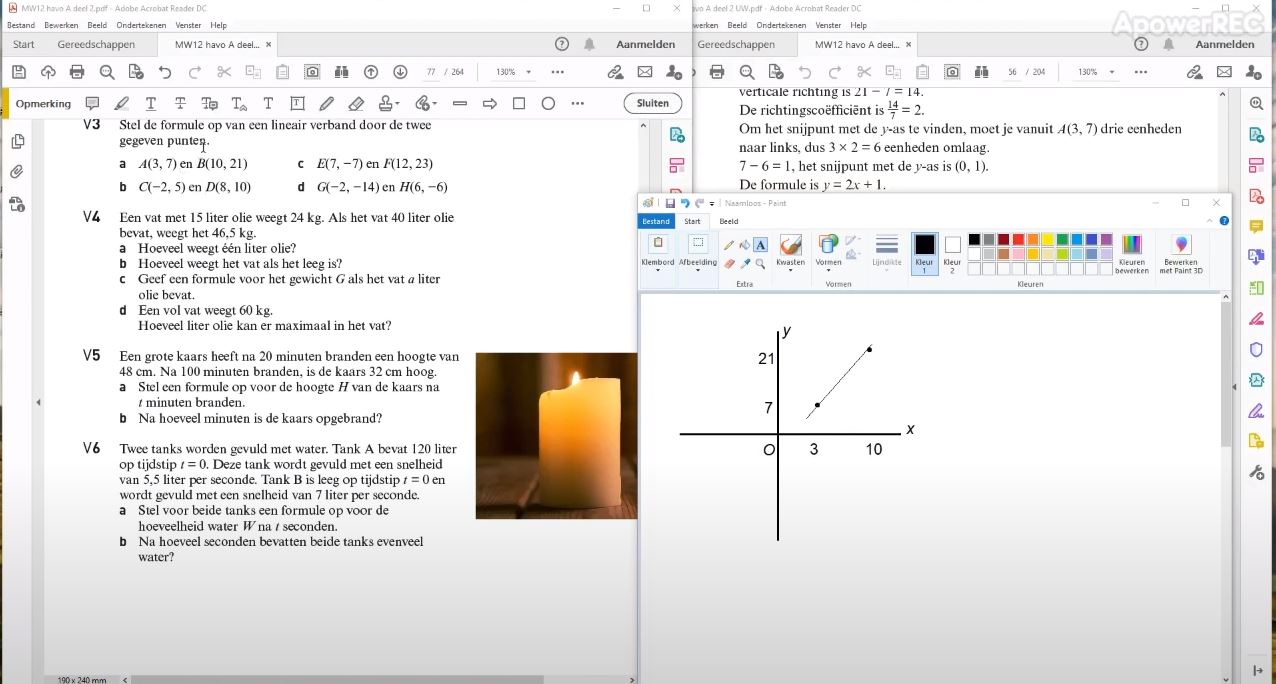Screen dimensions: 1276x684
Task: Open Kleuren bewerken in Paint
Action: (1131, 253)
